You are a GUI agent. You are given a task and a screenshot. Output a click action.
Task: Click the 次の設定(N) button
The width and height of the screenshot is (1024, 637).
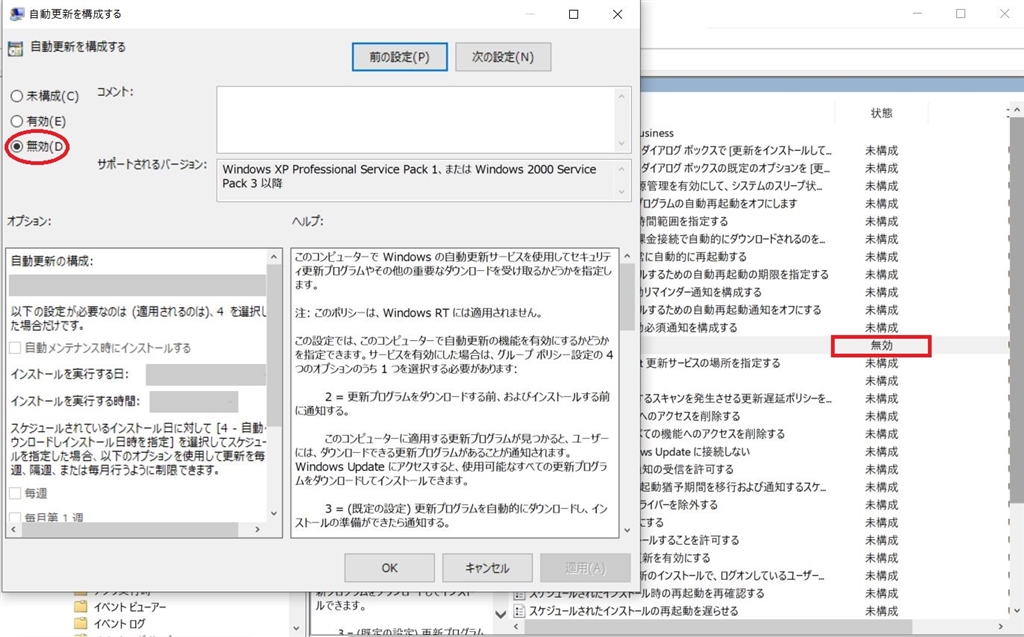503,57
